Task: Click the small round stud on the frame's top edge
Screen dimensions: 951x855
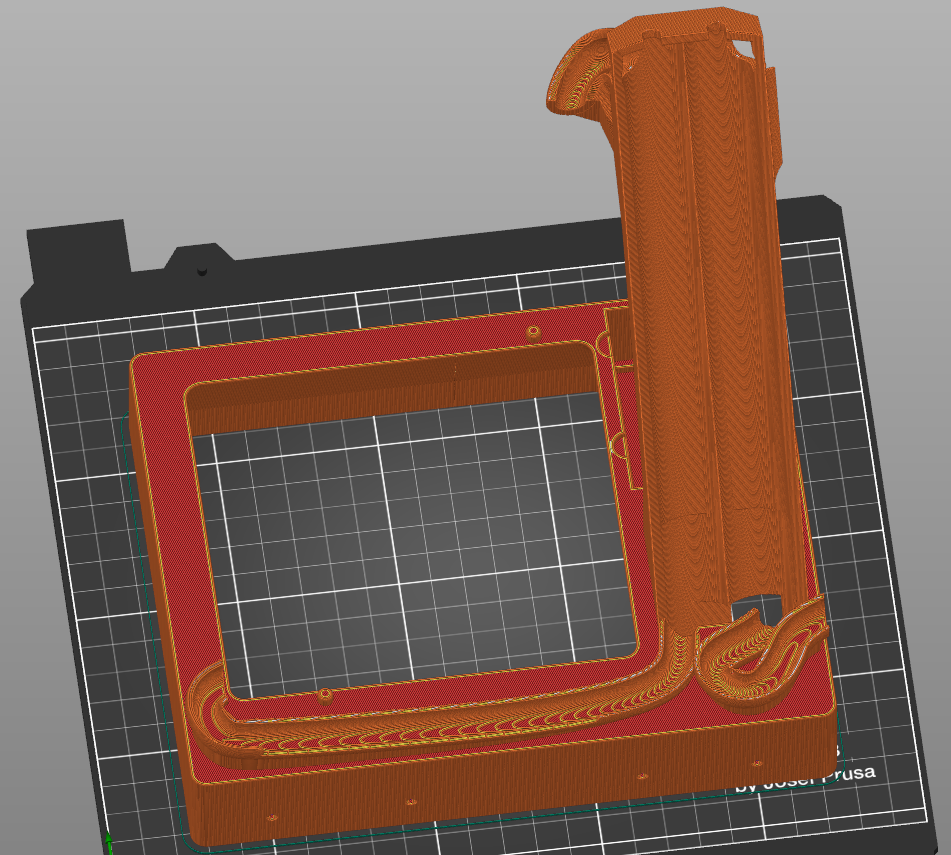Action: pos(534,331)
